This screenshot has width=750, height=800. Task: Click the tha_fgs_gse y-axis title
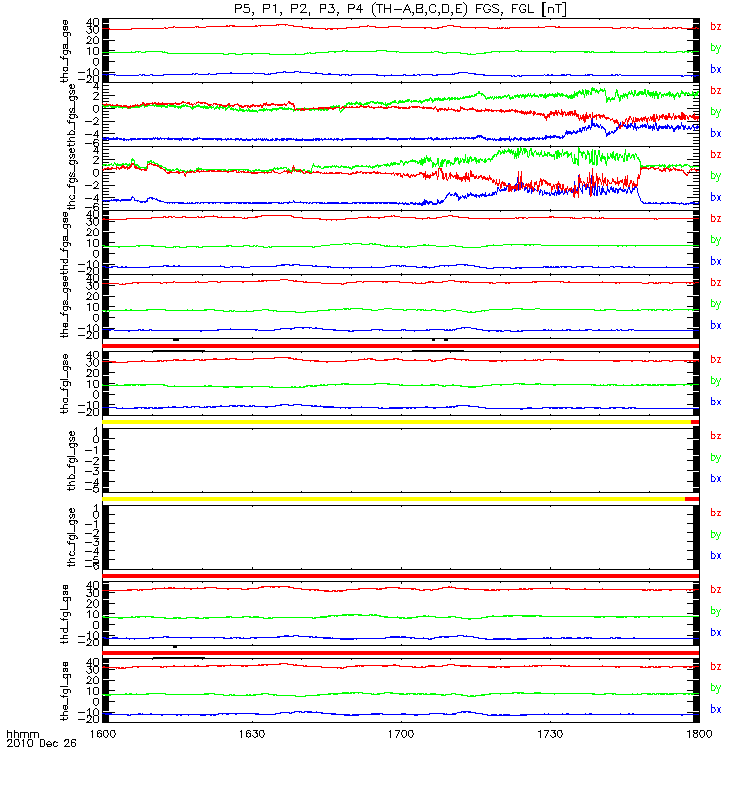[x=65, y=51]
